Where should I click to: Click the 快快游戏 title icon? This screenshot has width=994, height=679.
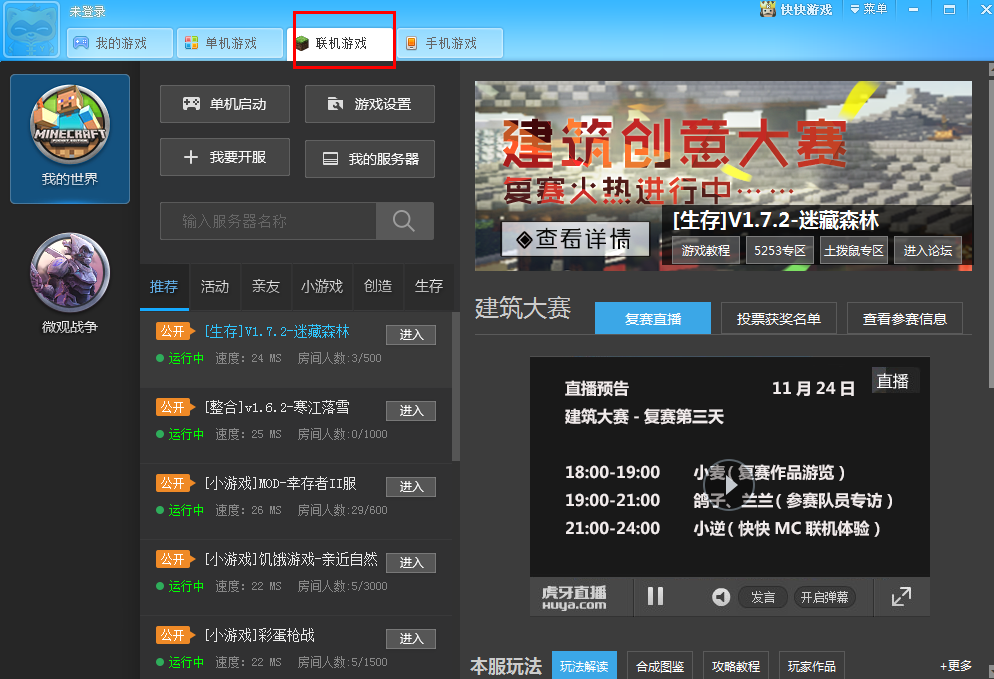(x=768, y=10)
